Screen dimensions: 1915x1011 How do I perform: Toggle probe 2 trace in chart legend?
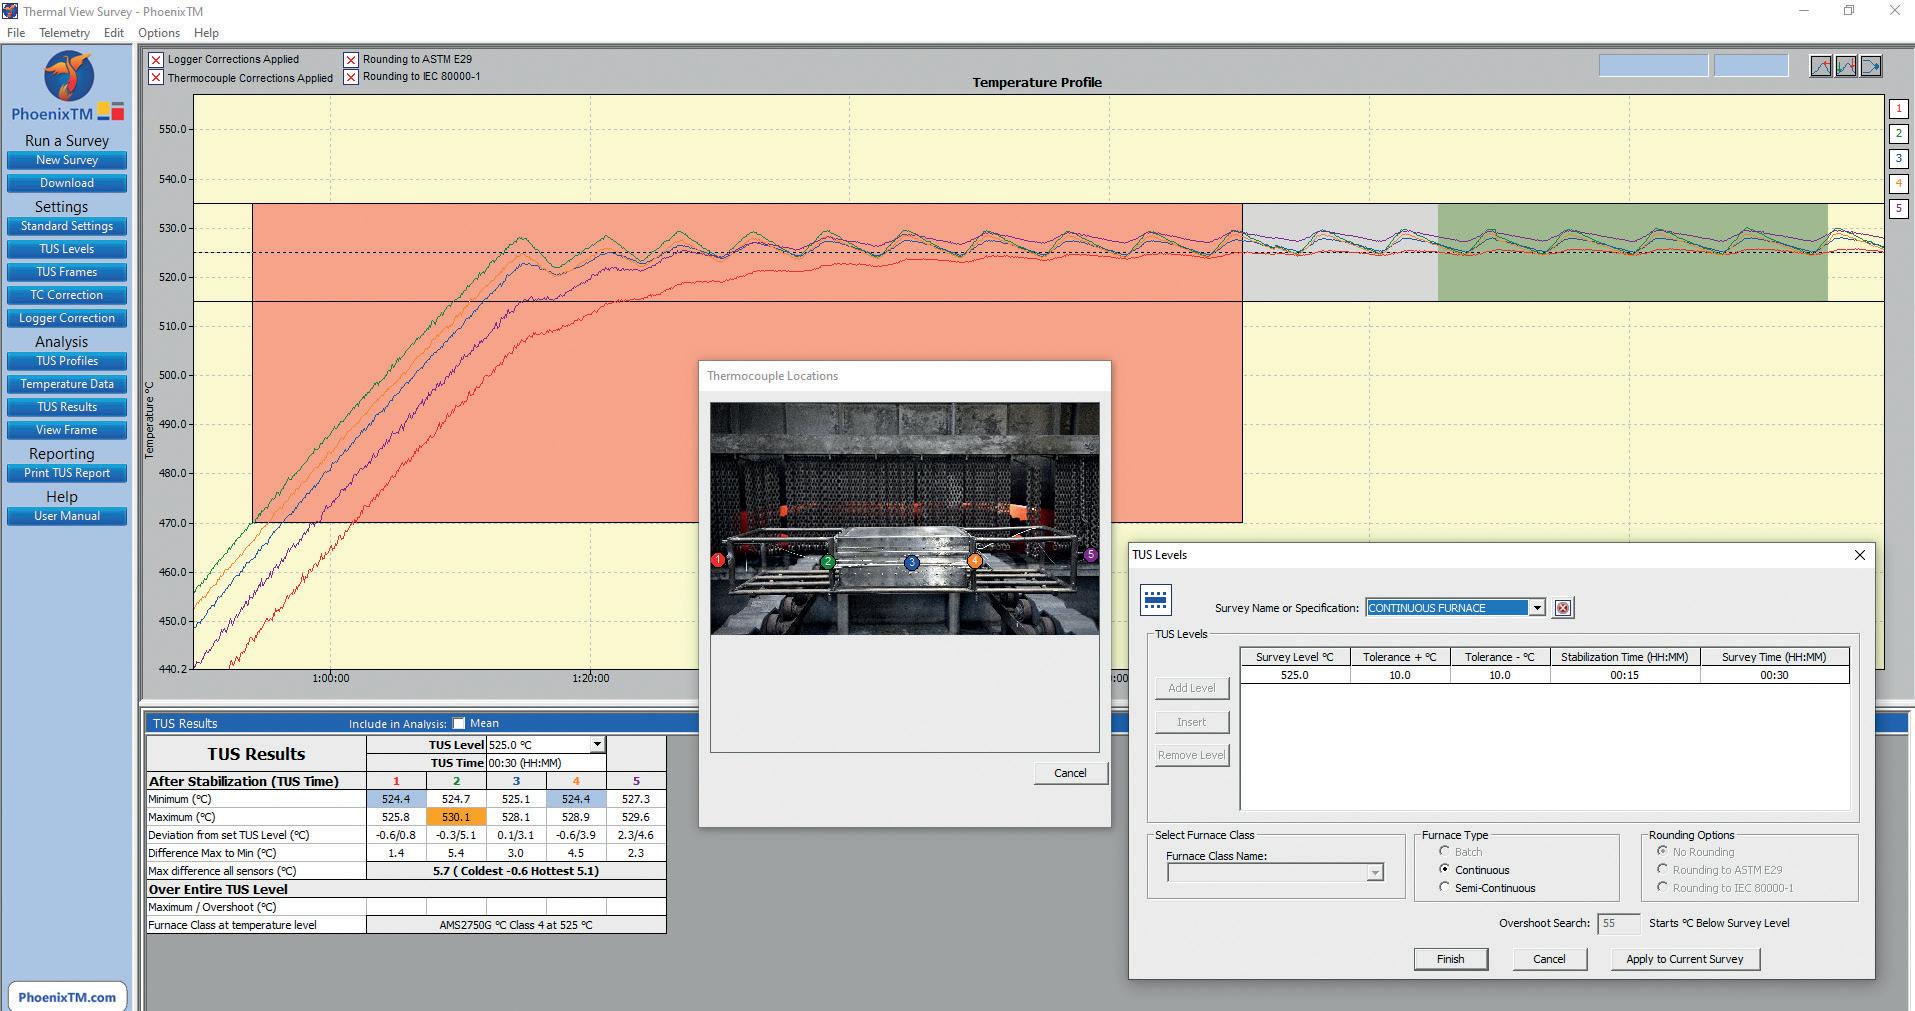1898,134
